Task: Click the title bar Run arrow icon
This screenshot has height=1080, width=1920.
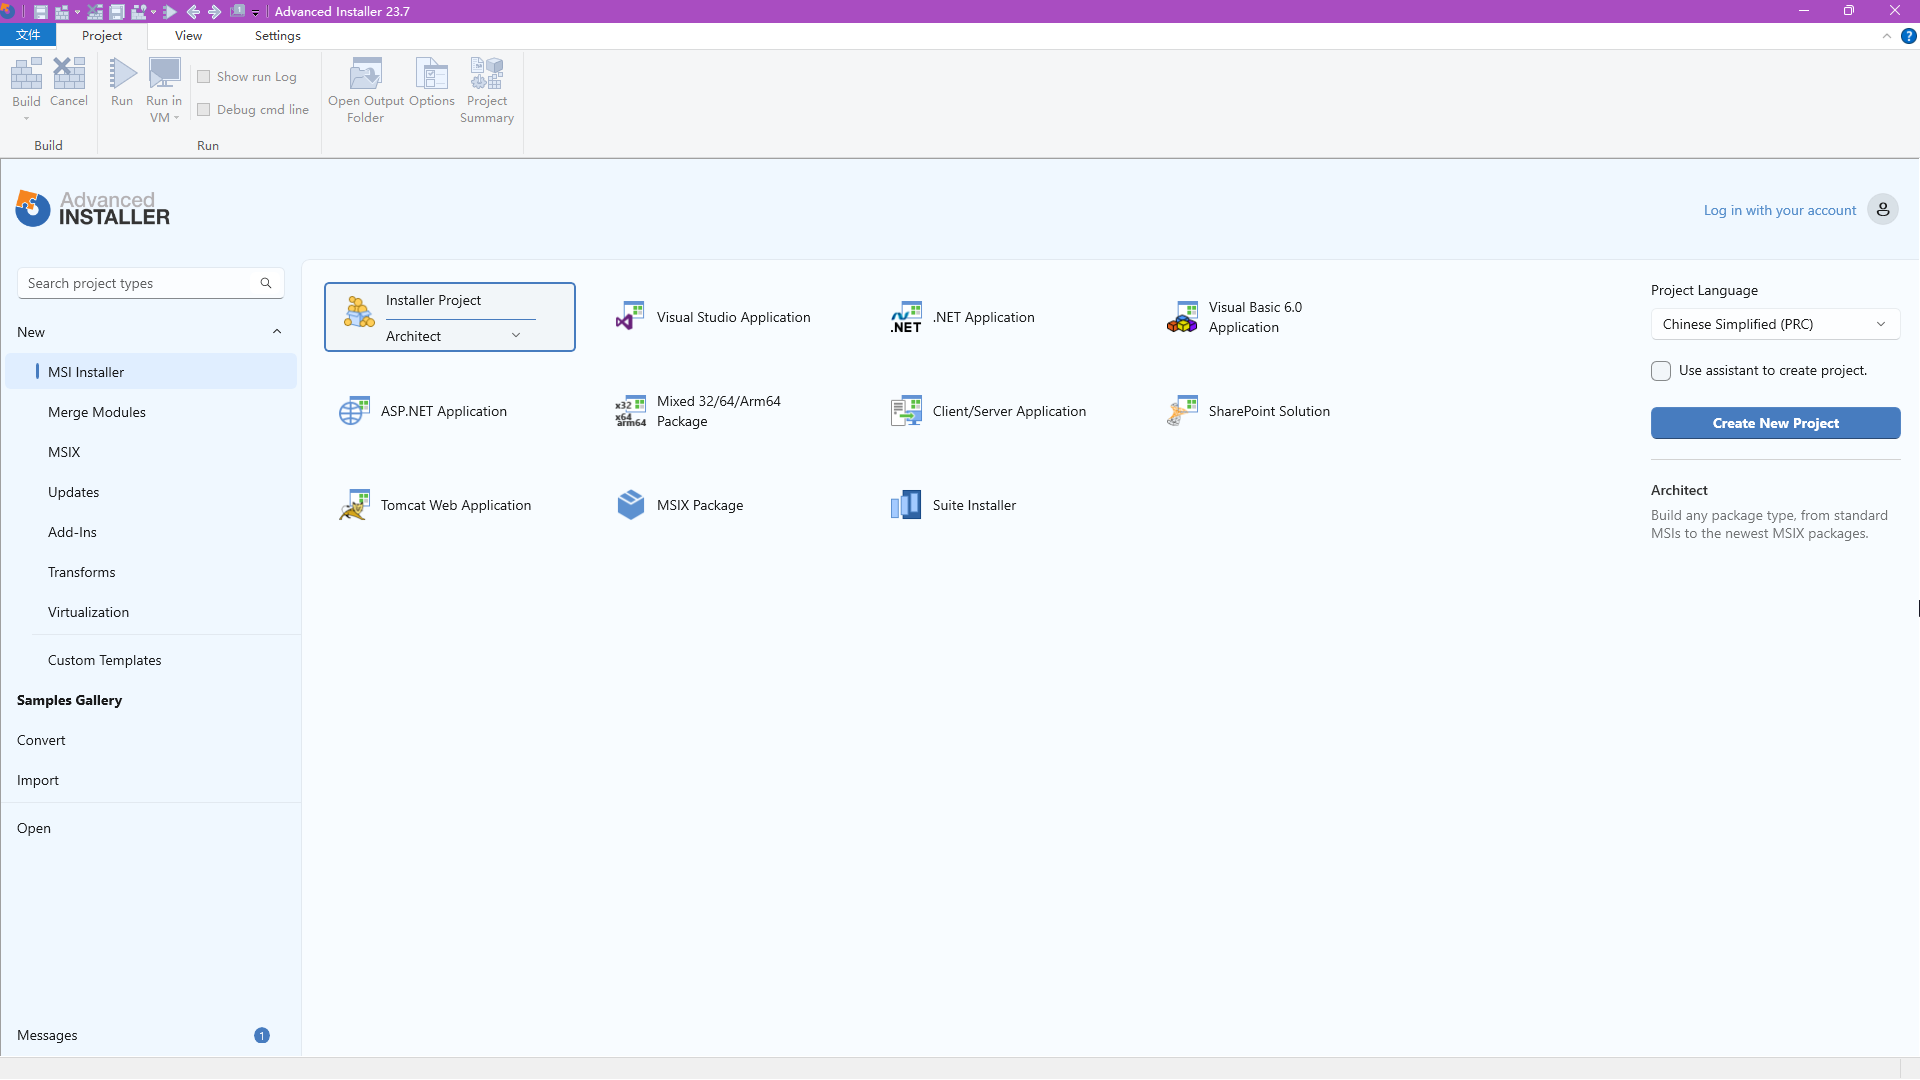Action: 170,12
